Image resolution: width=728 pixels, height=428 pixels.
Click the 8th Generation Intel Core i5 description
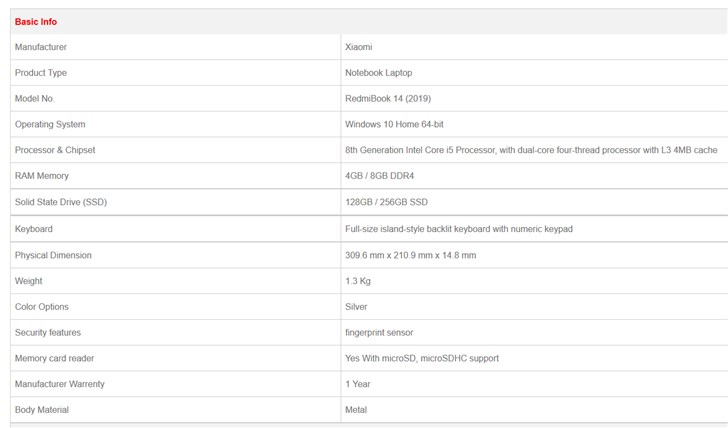531,150
